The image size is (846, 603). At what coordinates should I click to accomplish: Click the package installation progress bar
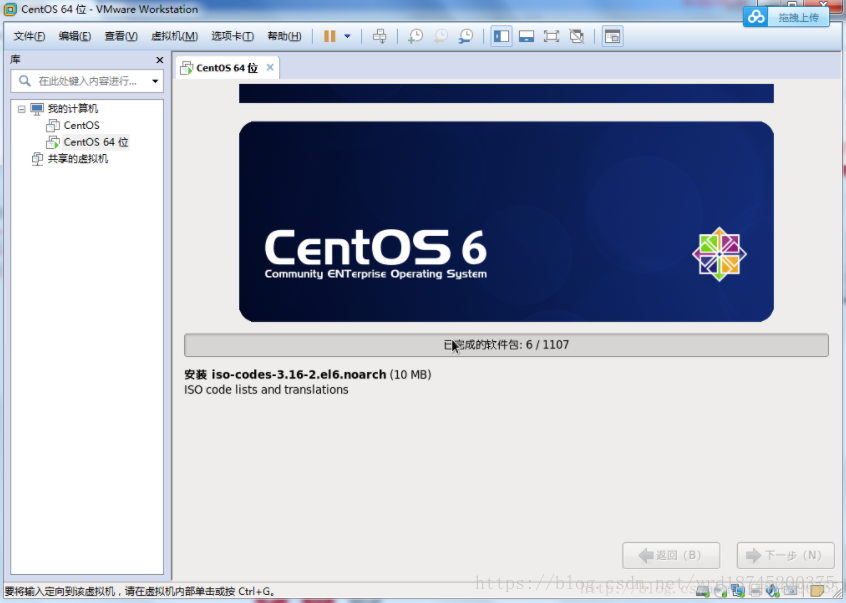506,345
